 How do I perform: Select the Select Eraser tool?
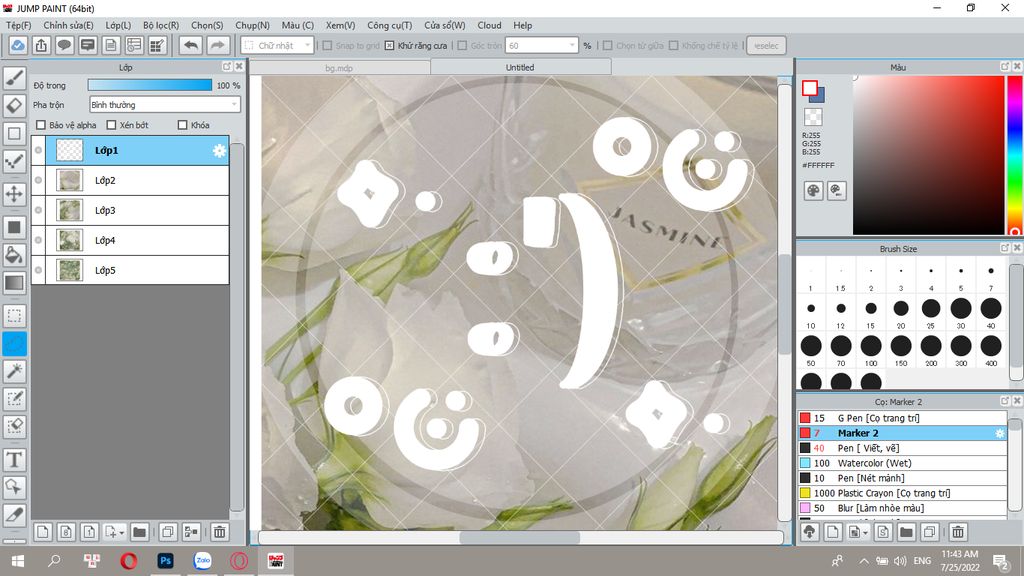(14, 426)
